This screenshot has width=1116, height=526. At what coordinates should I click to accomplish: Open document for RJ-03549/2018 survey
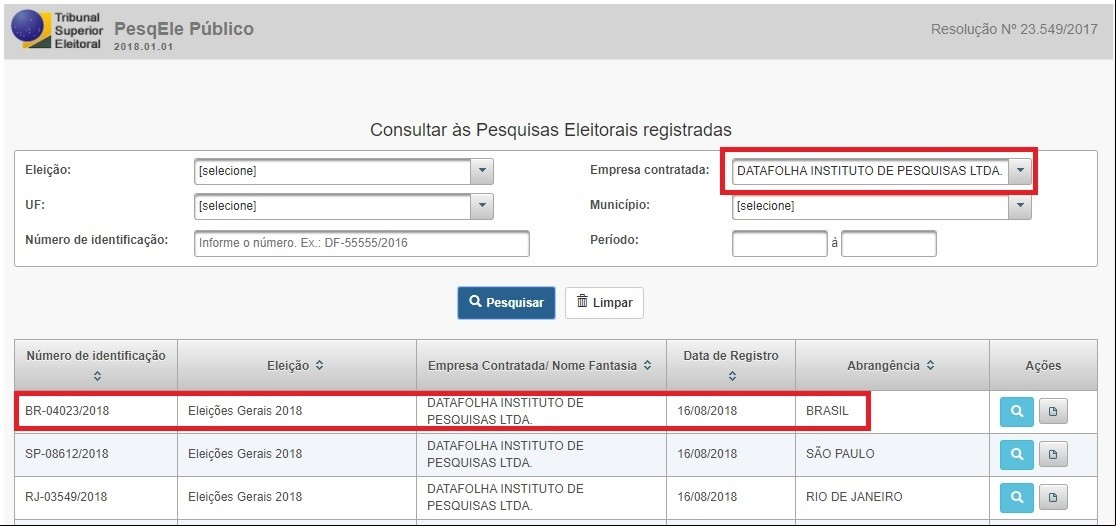[x=1053, y=498]
